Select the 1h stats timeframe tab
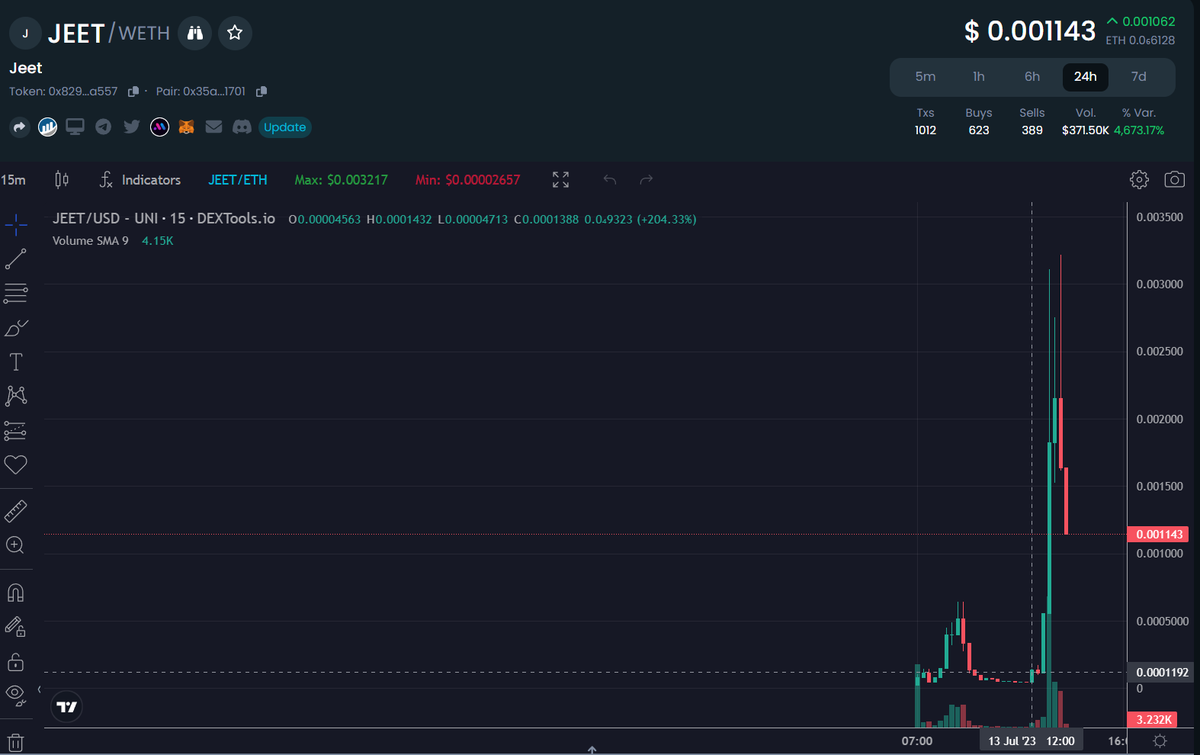Image resolution: width=1200 pixels, height=755 pixels. pos(979,77)
